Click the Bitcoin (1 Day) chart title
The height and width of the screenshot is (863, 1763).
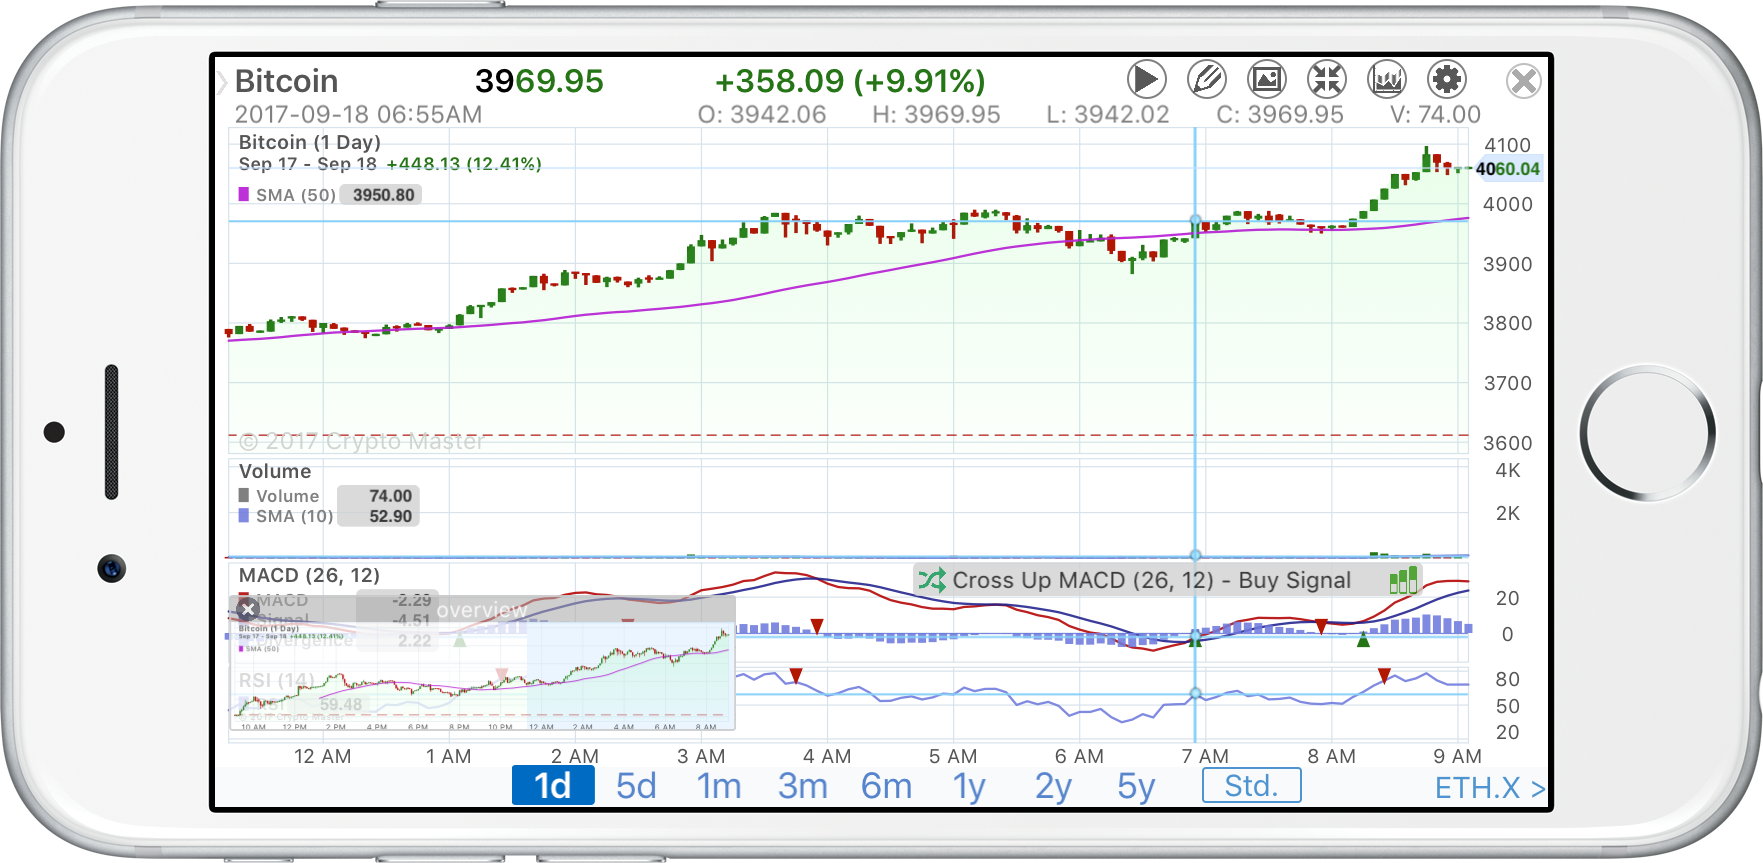coord(310,142)
